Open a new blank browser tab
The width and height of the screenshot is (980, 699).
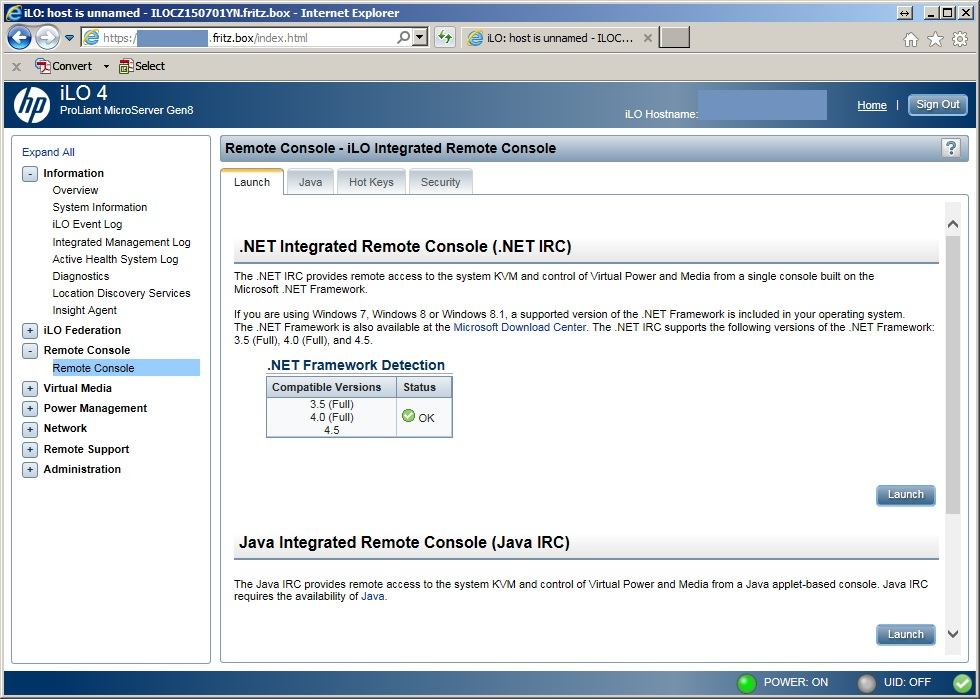[674, 38]
